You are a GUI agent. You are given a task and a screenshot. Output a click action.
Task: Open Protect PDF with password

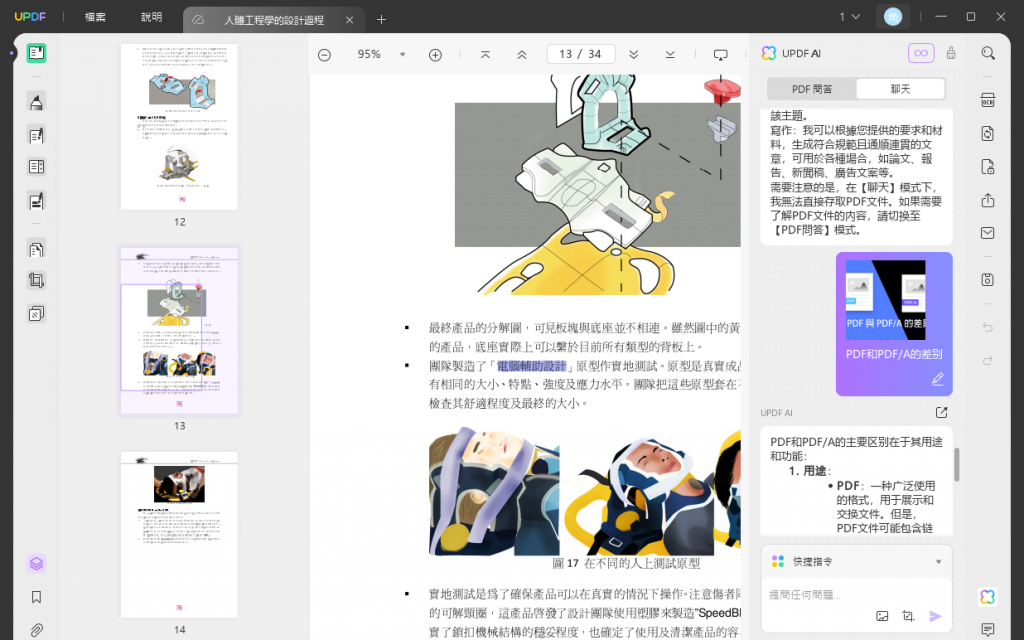(x=988, y=167)
